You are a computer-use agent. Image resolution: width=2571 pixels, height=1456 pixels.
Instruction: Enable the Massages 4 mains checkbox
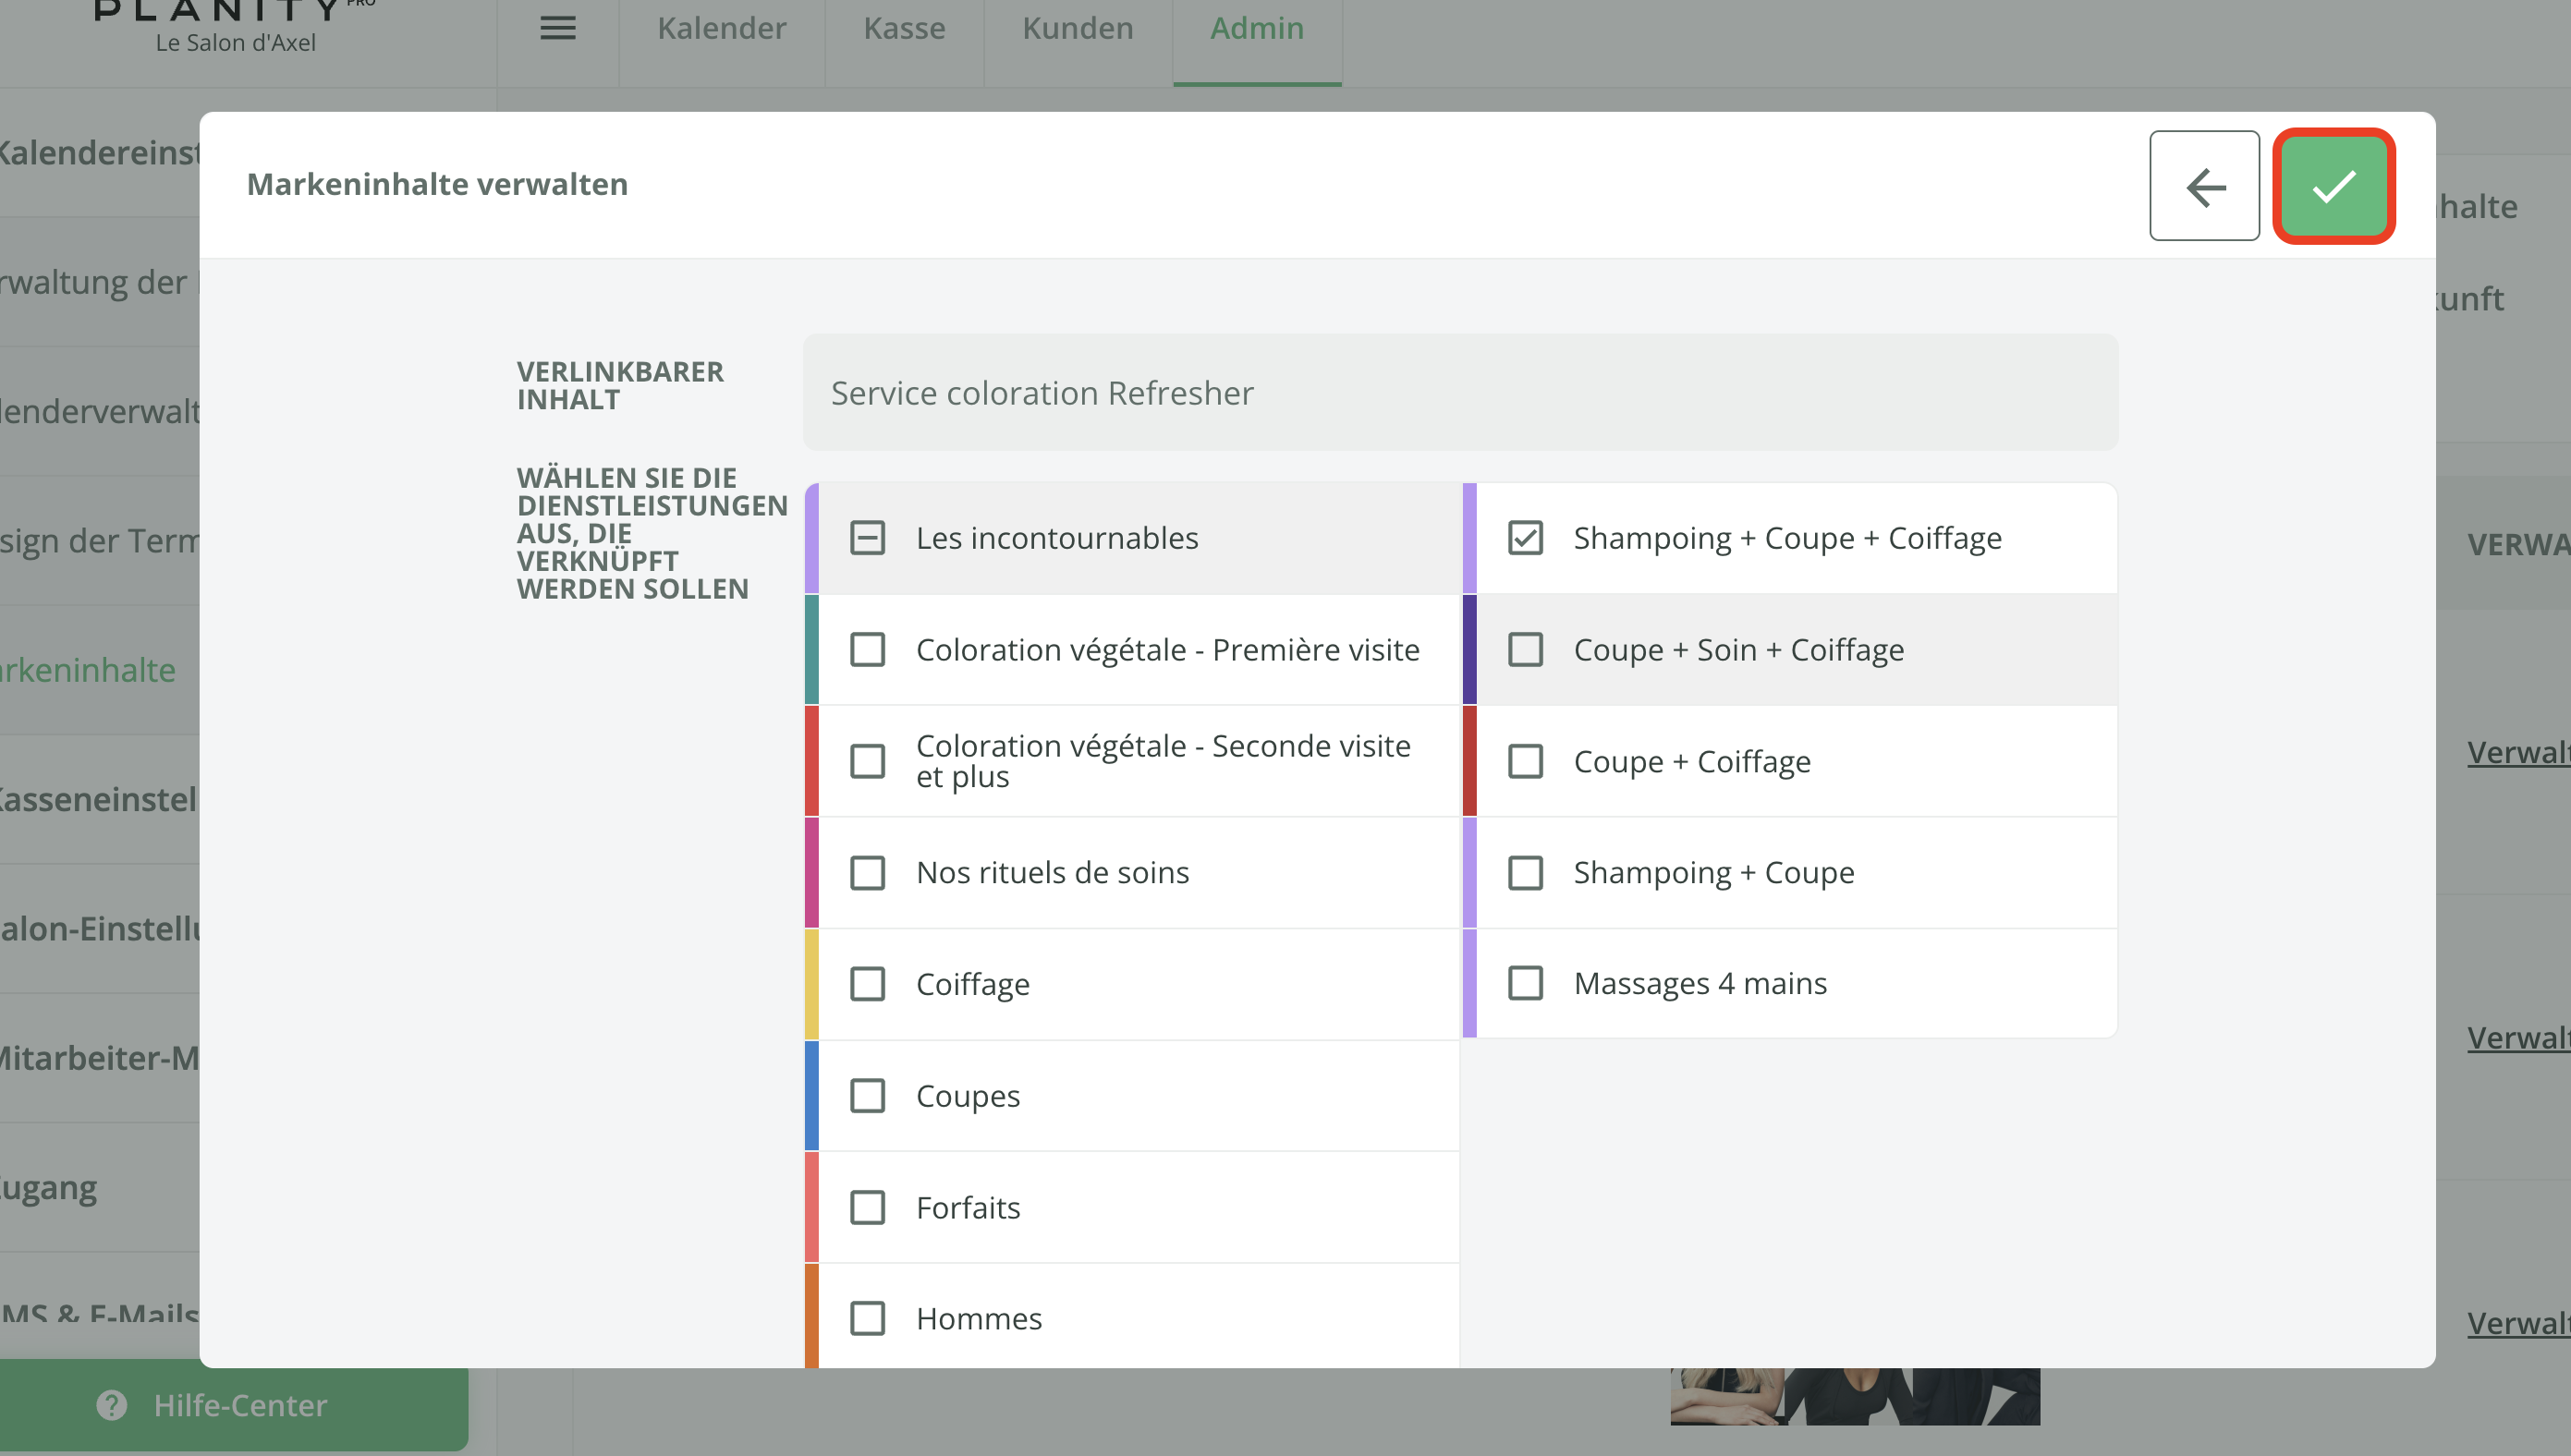coord(1525,983)
